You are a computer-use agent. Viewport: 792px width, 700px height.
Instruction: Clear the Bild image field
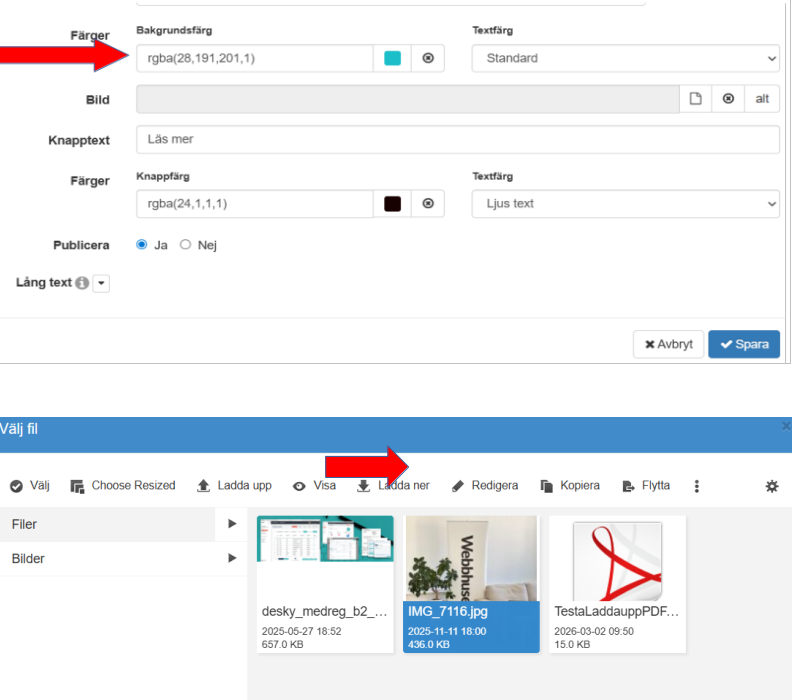click(728, 99)
